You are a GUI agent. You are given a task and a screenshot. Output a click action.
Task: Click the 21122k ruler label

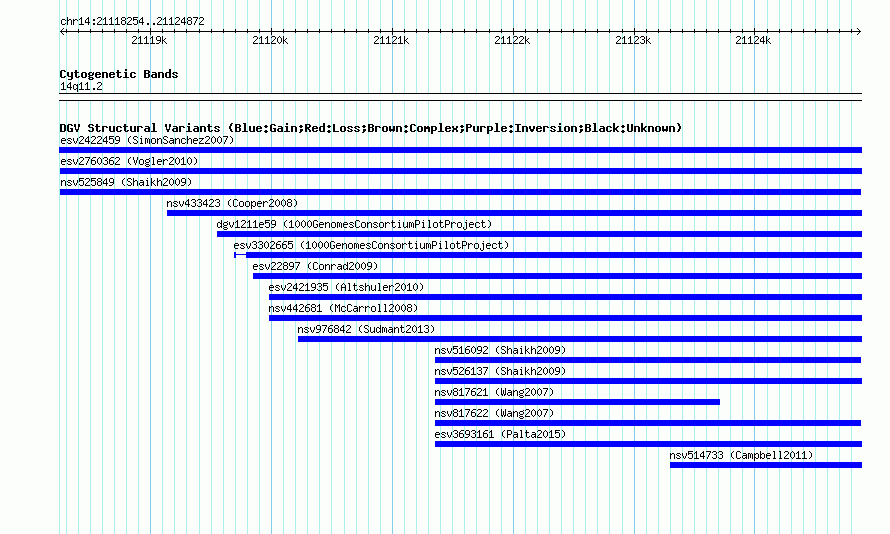pos(512,40)
